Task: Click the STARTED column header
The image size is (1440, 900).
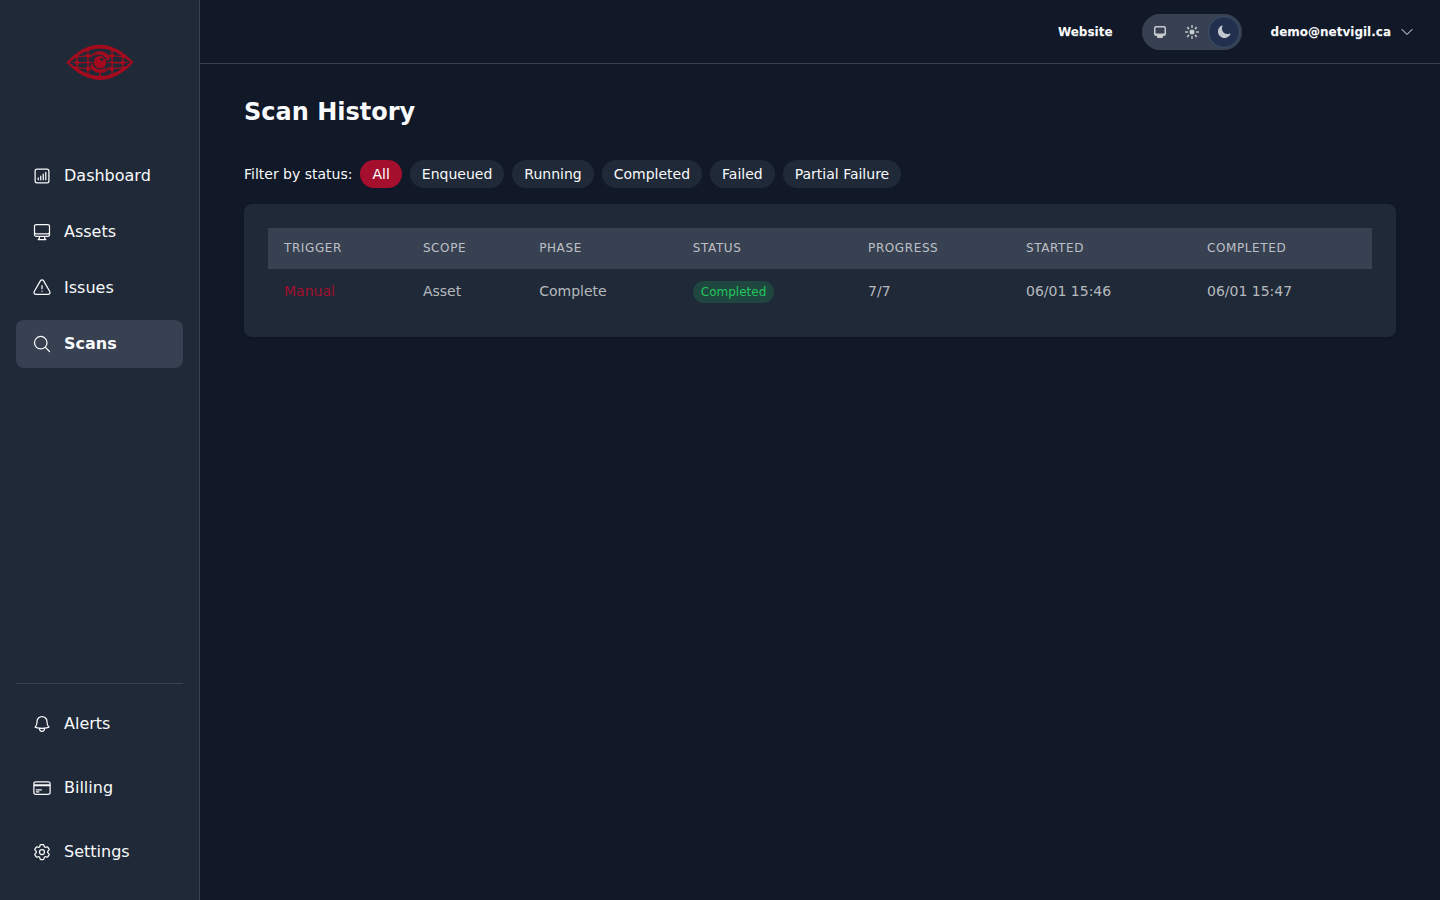Action: coord(1055,248)
